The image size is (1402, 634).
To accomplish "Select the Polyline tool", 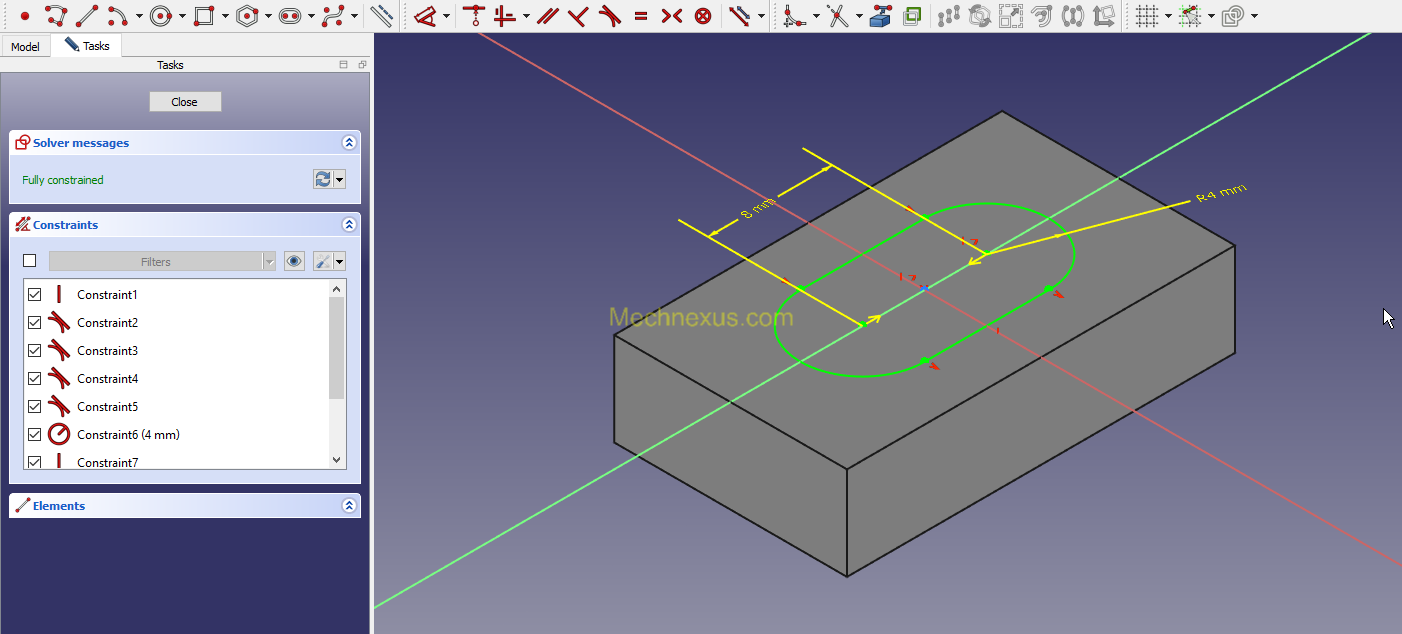I will click(x=56, y=16).
